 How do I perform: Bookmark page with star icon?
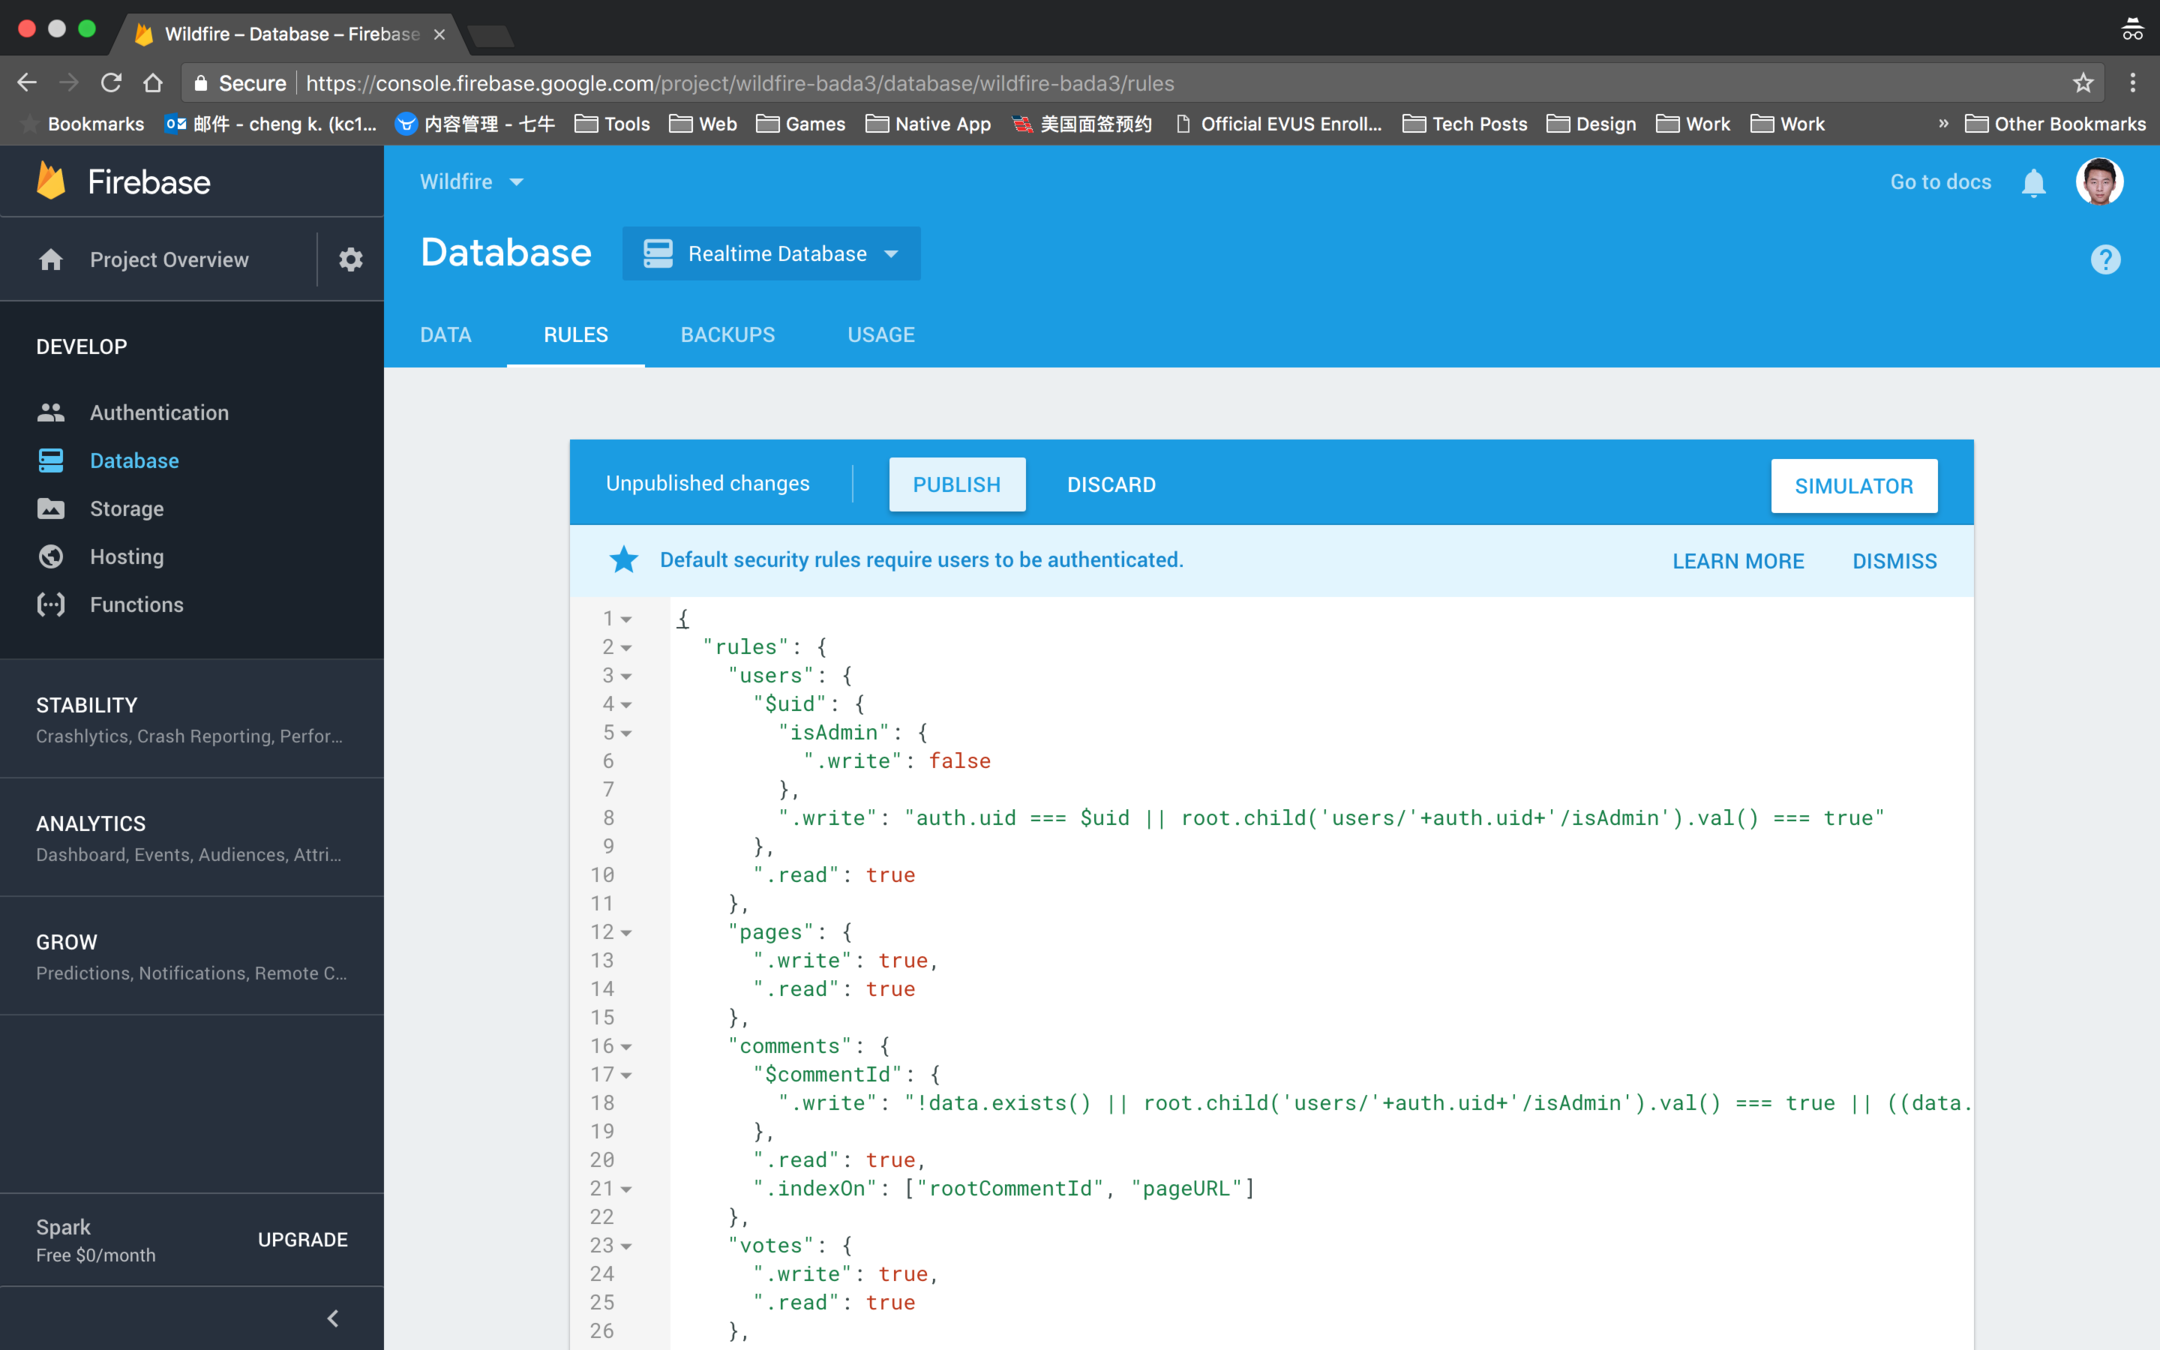tap(2083, 83)
